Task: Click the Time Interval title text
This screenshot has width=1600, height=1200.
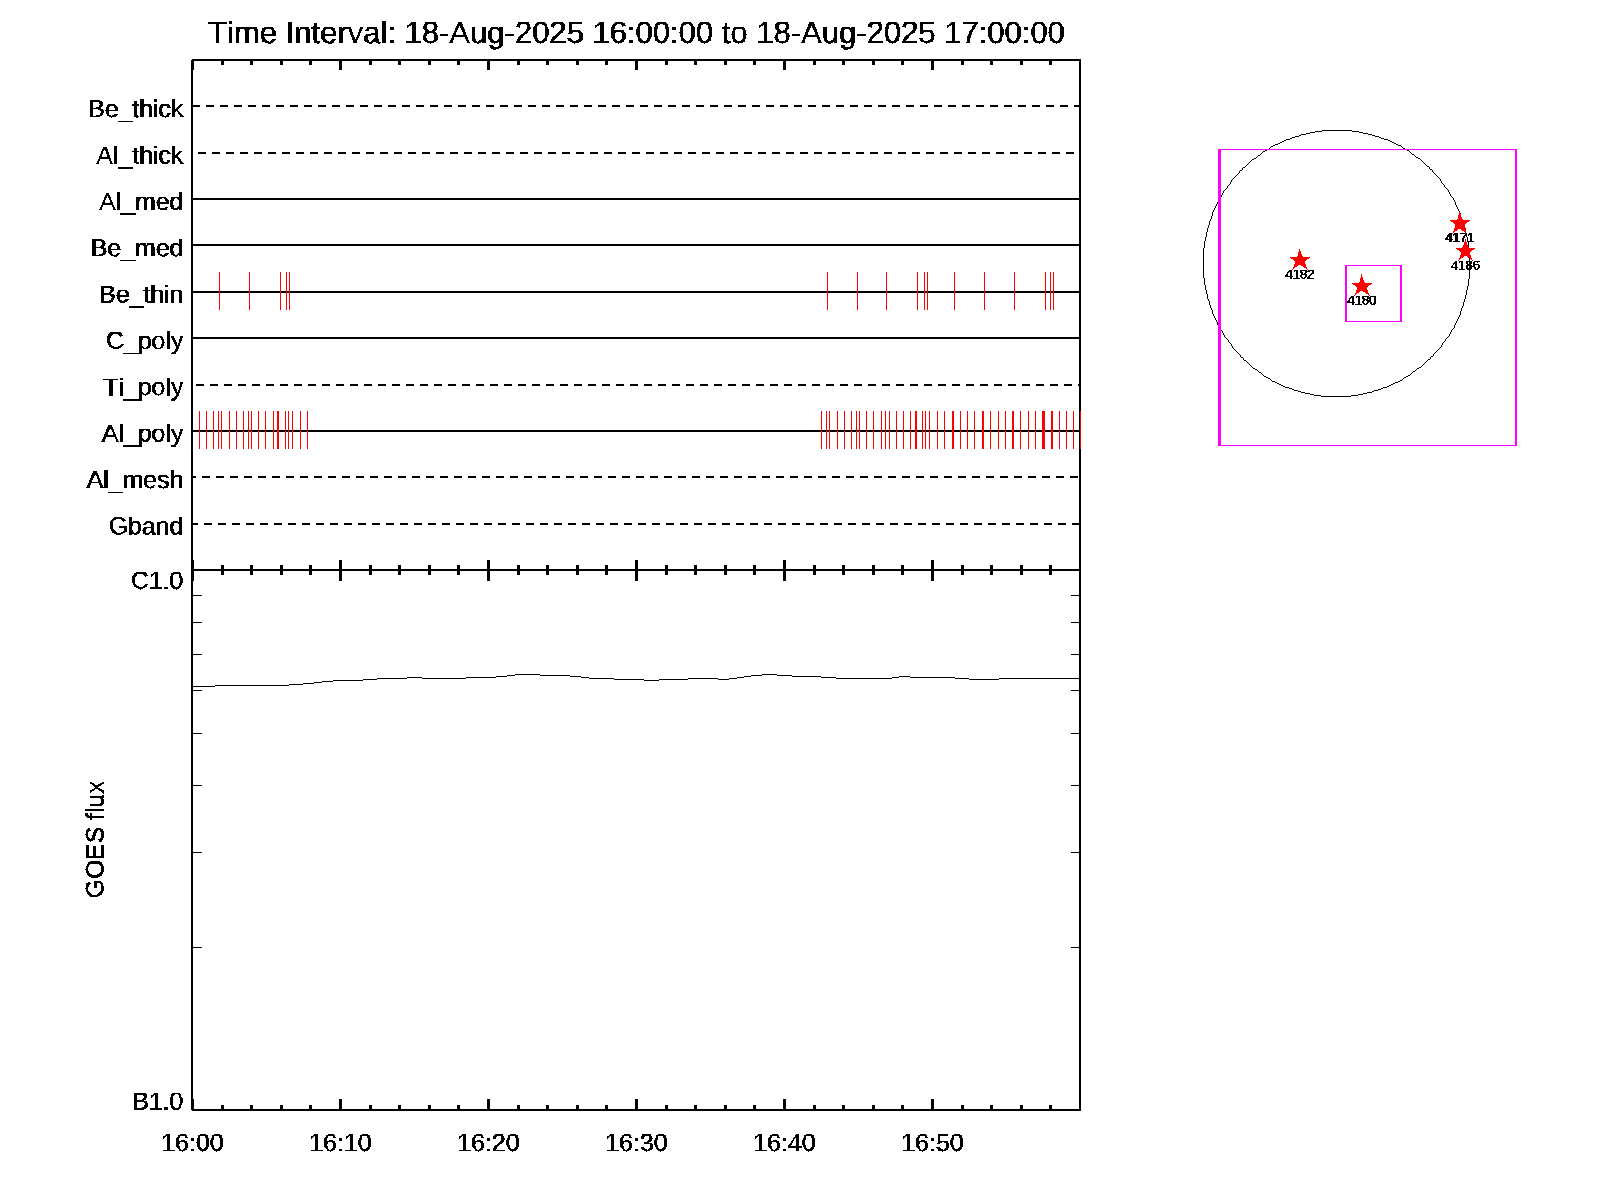Action: tap(636, 33)
